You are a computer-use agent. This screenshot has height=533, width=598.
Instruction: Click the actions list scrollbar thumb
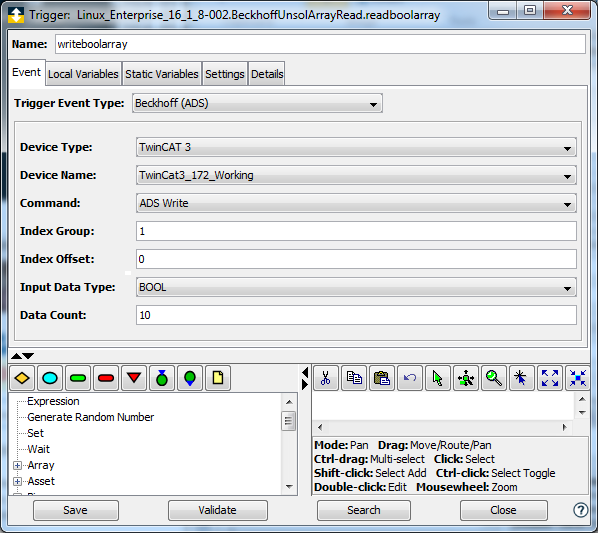(x=289, y=421)
